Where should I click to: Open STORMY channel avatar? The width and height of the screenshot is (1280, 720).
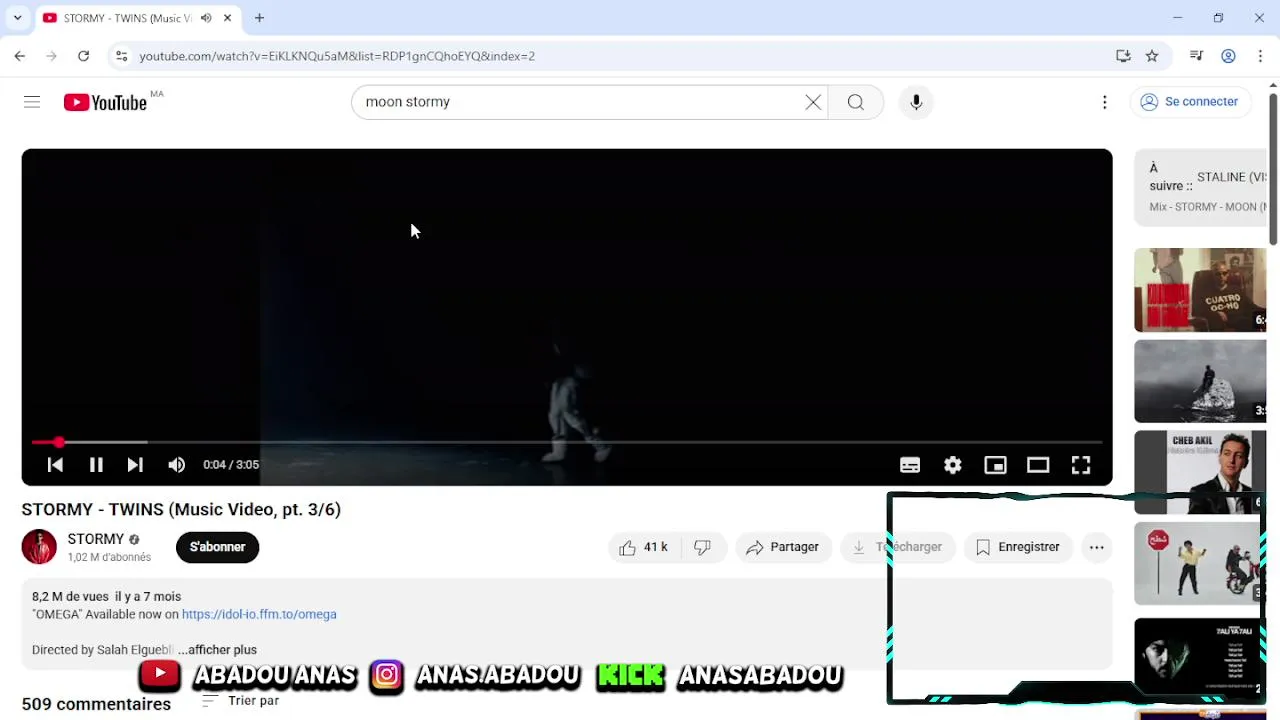pos(39,547)
